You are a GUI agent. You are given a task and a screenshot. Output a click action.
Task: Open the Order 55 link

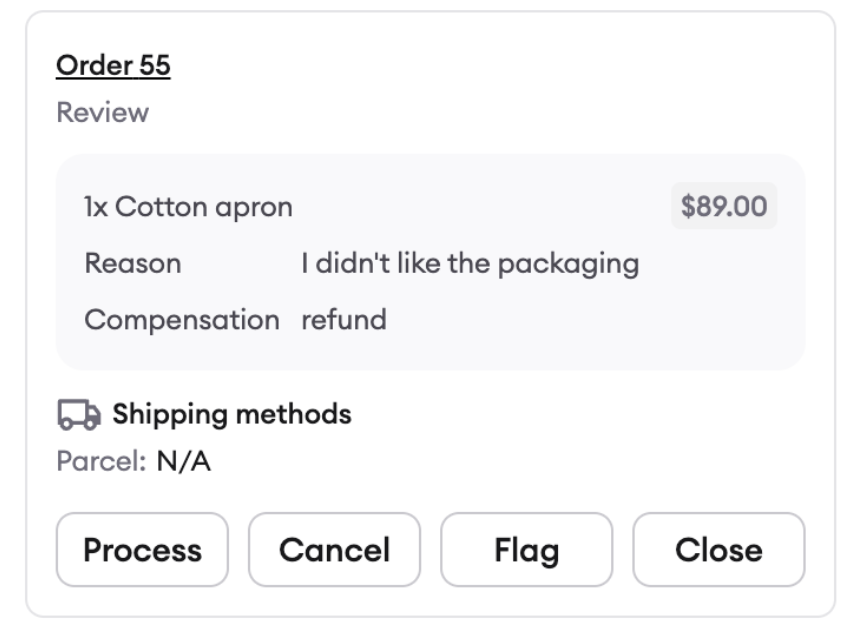point(113,66)
